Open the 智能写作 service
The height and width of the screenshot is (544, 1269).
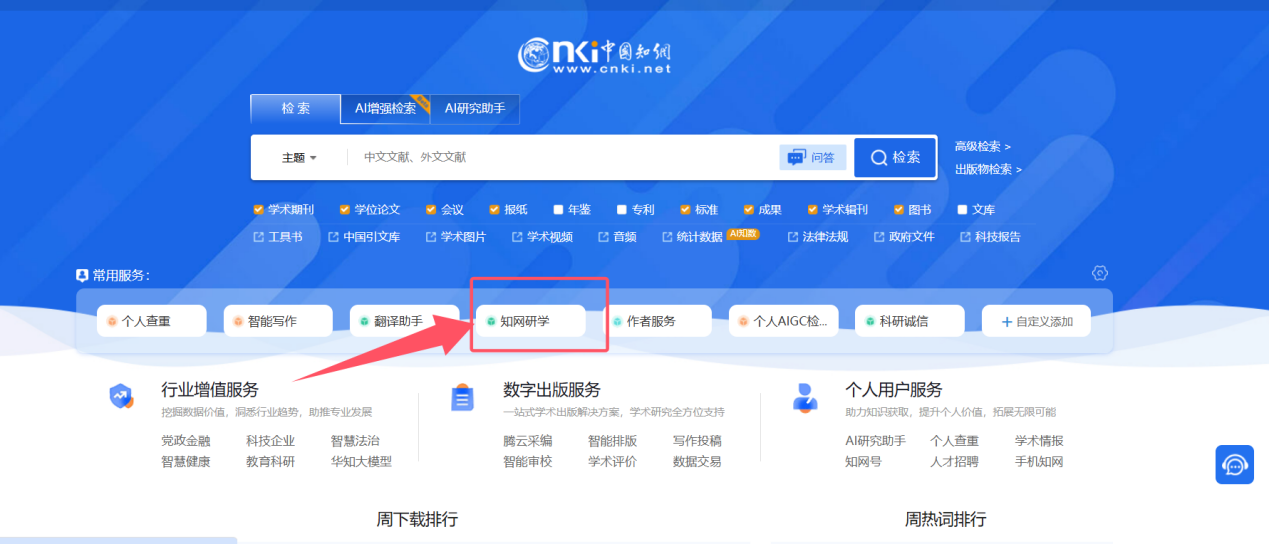coord(278,321)
